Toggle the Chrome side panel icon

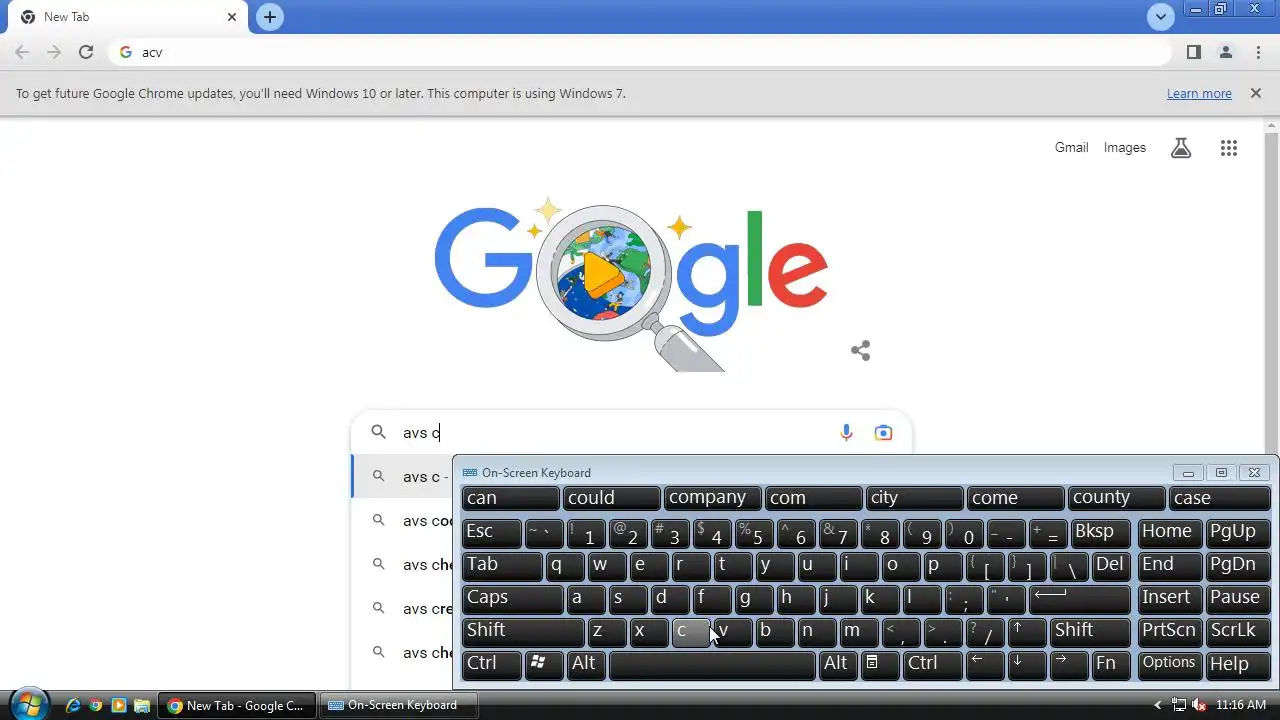pos(1194,52)
